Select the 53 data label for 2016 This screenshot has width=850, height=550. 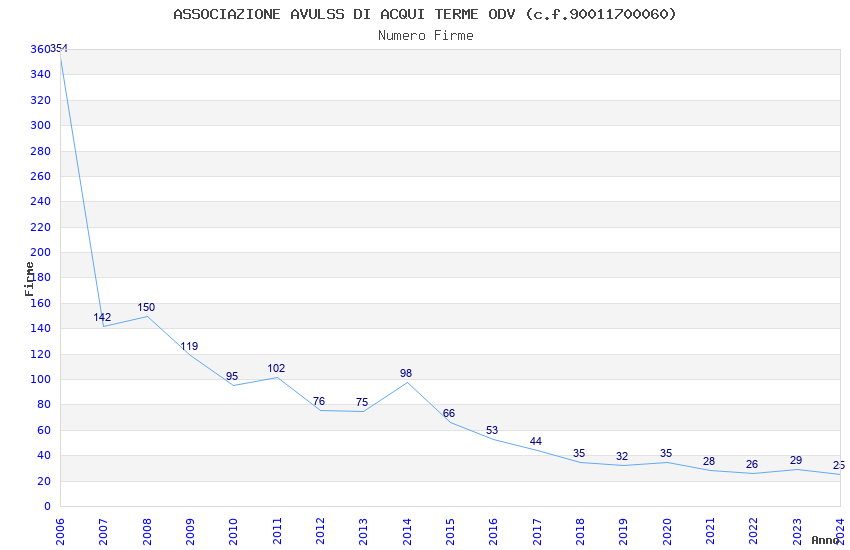(492, 430)
